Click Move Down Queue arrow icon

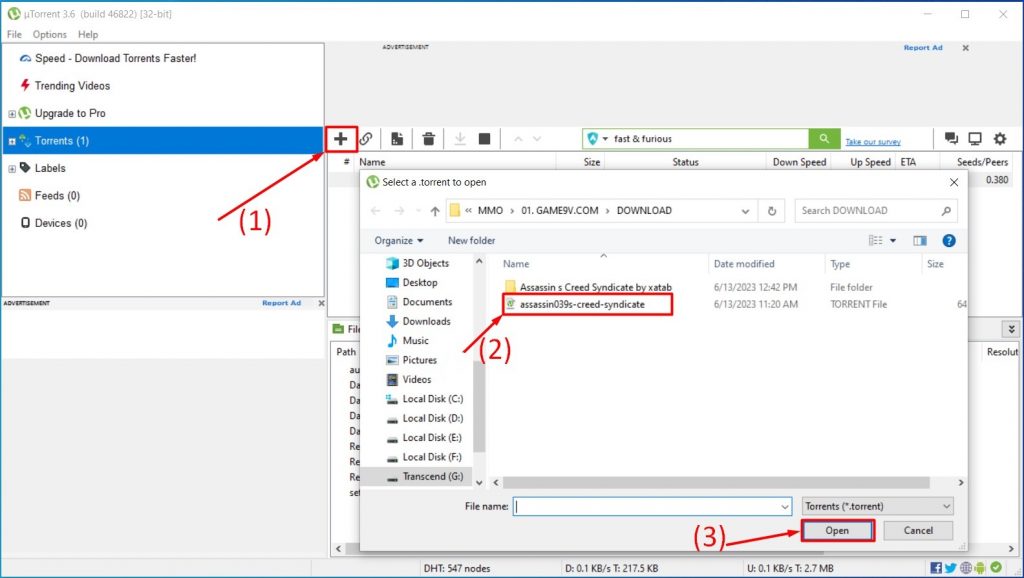point(537,138)
